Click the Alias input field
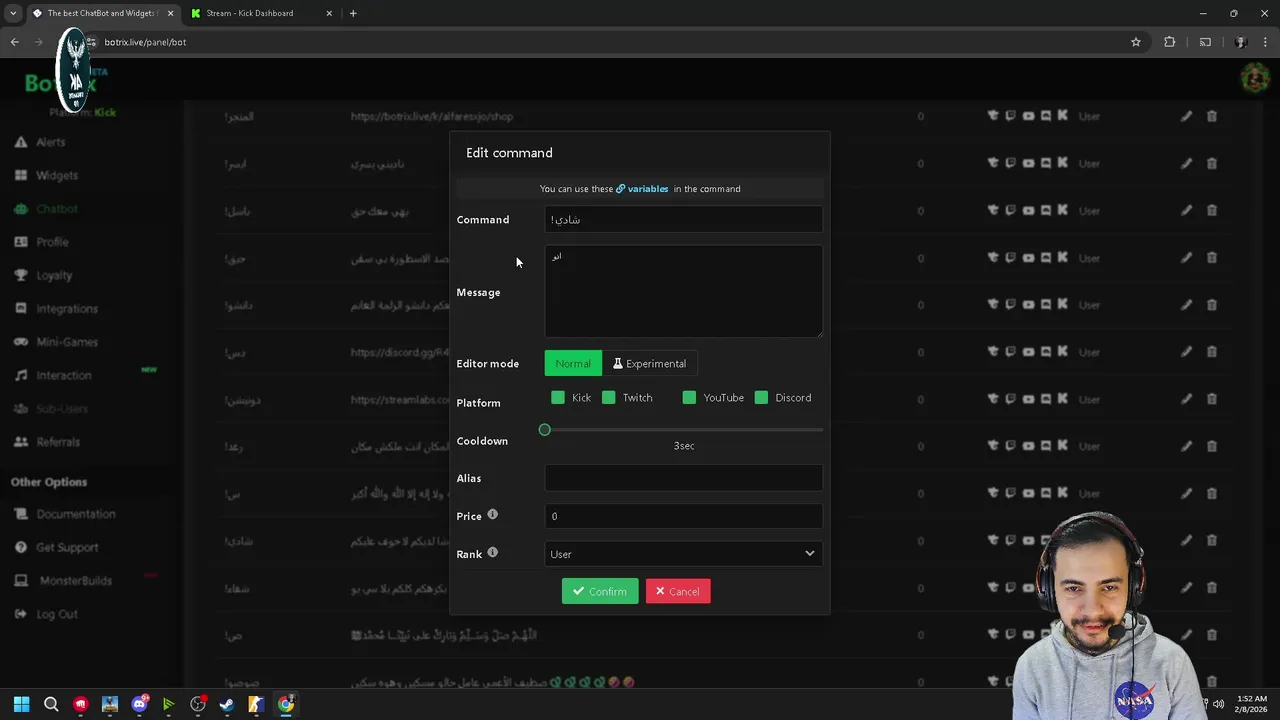Screen dimensions: 1280x720 (x=684, y=478)
